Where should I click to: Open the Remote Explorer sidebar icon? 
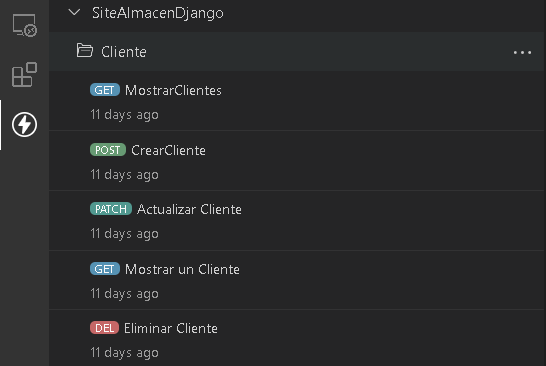pyautogui.click(x=25, y=25)
